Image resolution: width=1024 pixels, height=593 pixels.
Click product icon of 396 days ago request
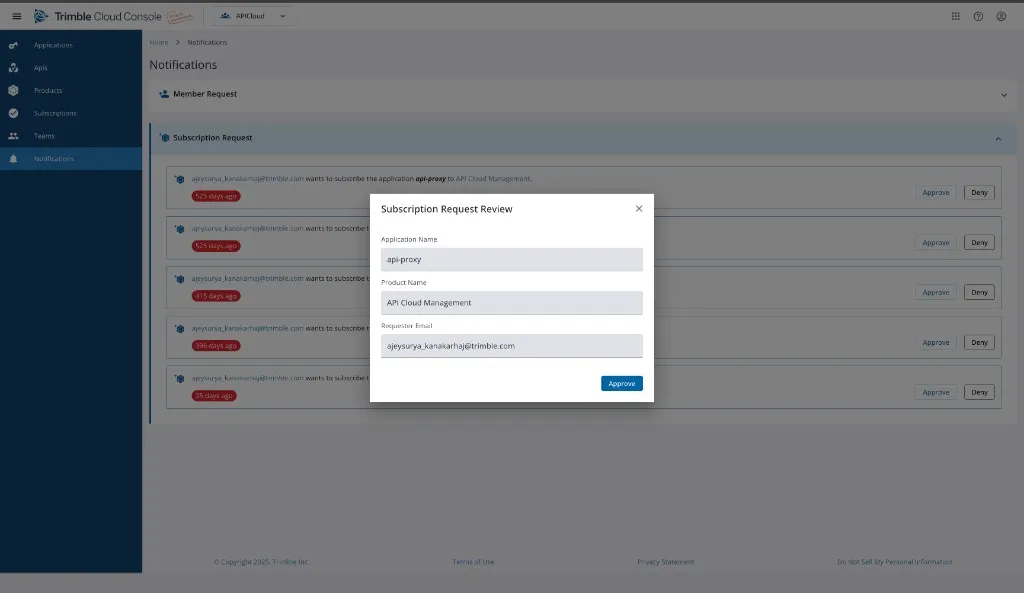[180, 329]
